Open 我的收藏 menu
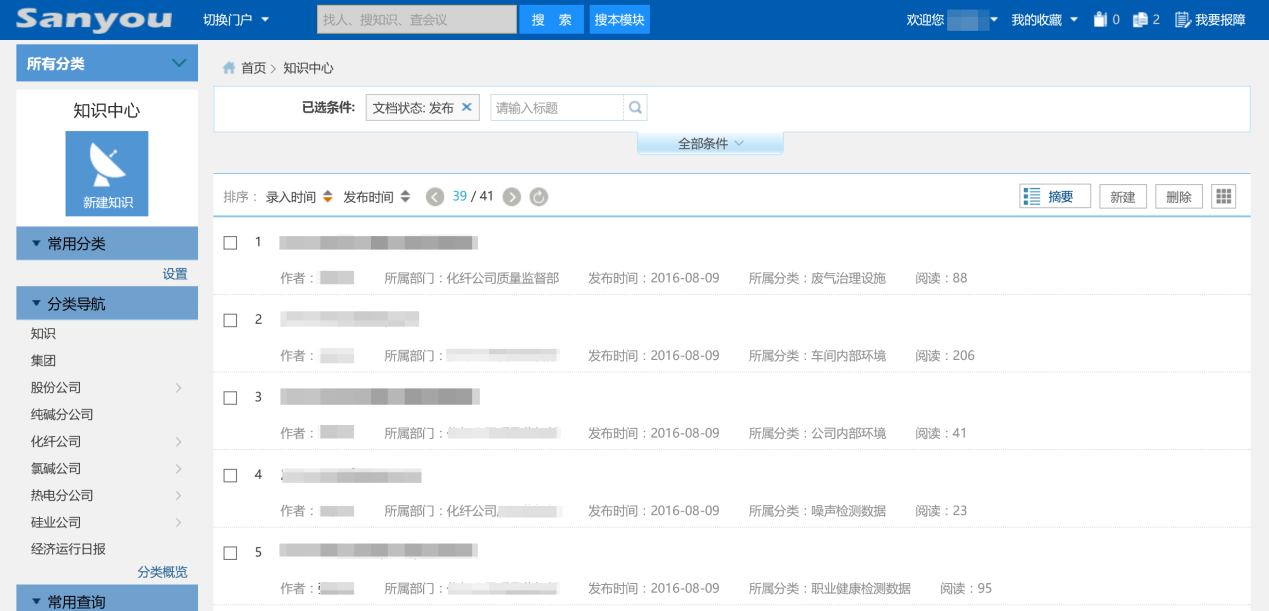The image size is (1269, 611). click(x=1044, y=20)
